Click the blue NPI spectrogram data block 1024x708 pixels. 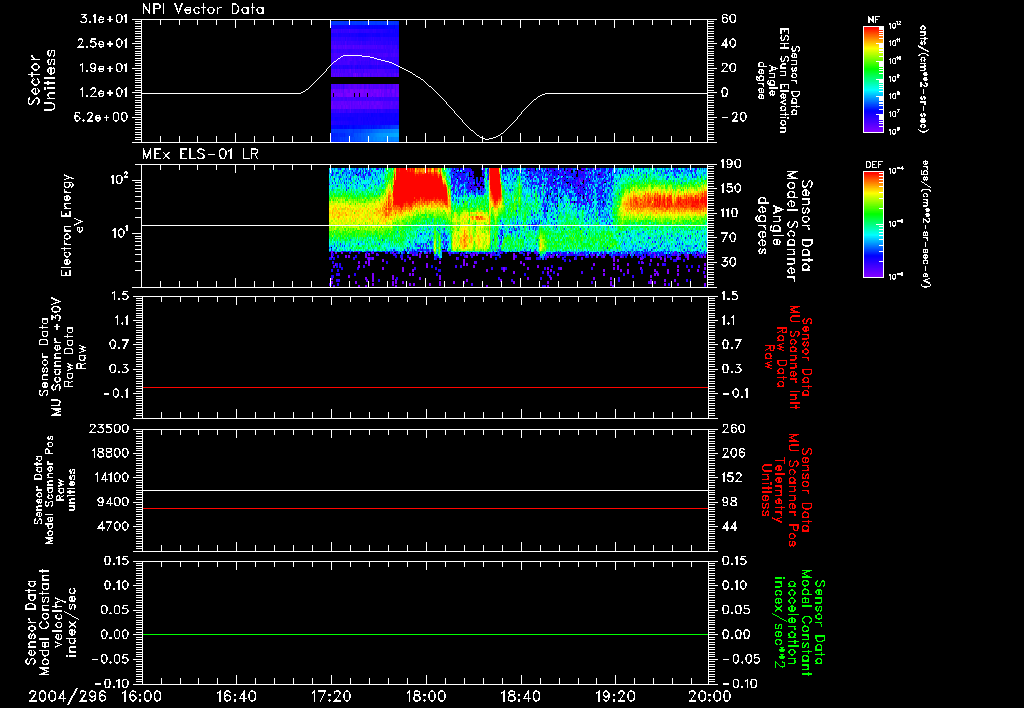click(x=364, y=81)
